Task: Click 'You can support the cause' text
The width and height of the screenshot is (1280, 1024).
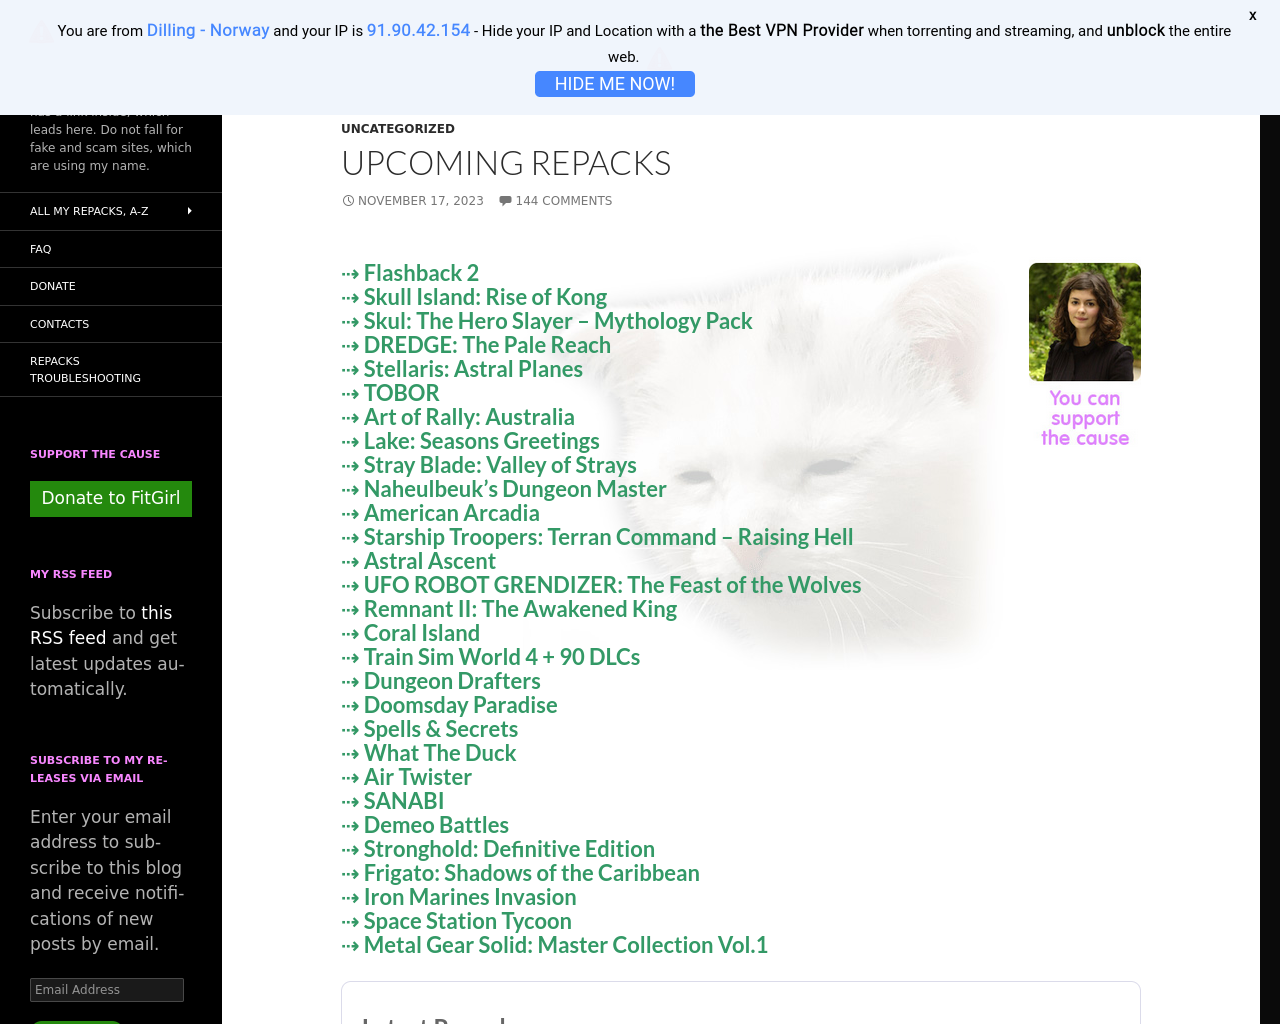Action: [1085, 418]
